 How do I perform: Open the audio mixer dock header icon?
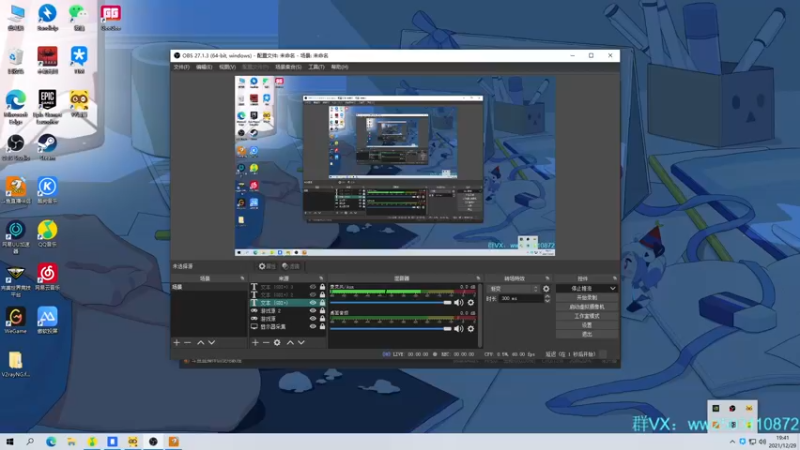point(478,278)
